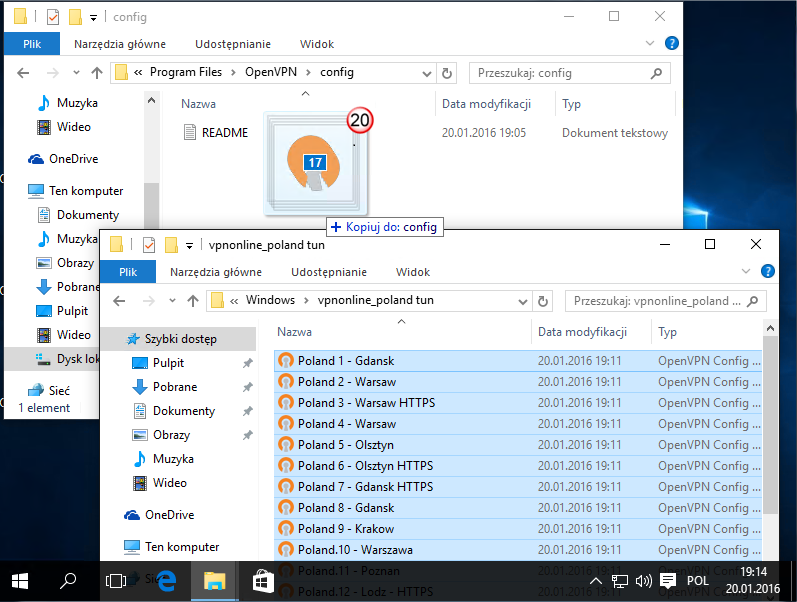Viewport: 797px width, 602px height.
Task: Click search magnifier in vpnonline_poland search box
Action: point(753,301)
